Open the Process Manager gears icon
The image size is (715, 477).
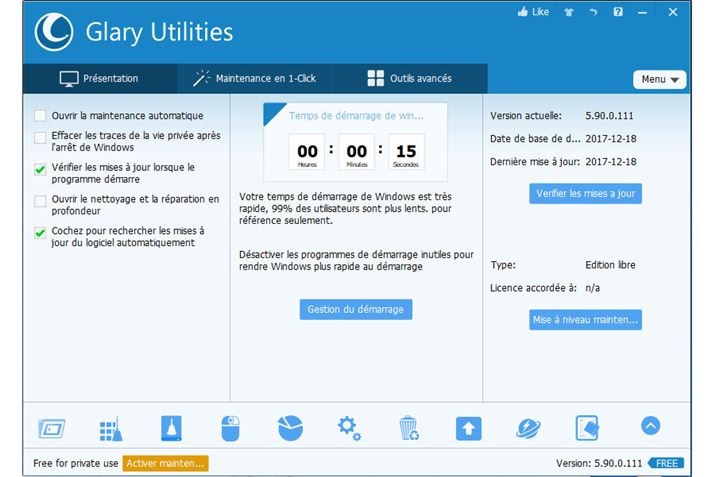349,428
